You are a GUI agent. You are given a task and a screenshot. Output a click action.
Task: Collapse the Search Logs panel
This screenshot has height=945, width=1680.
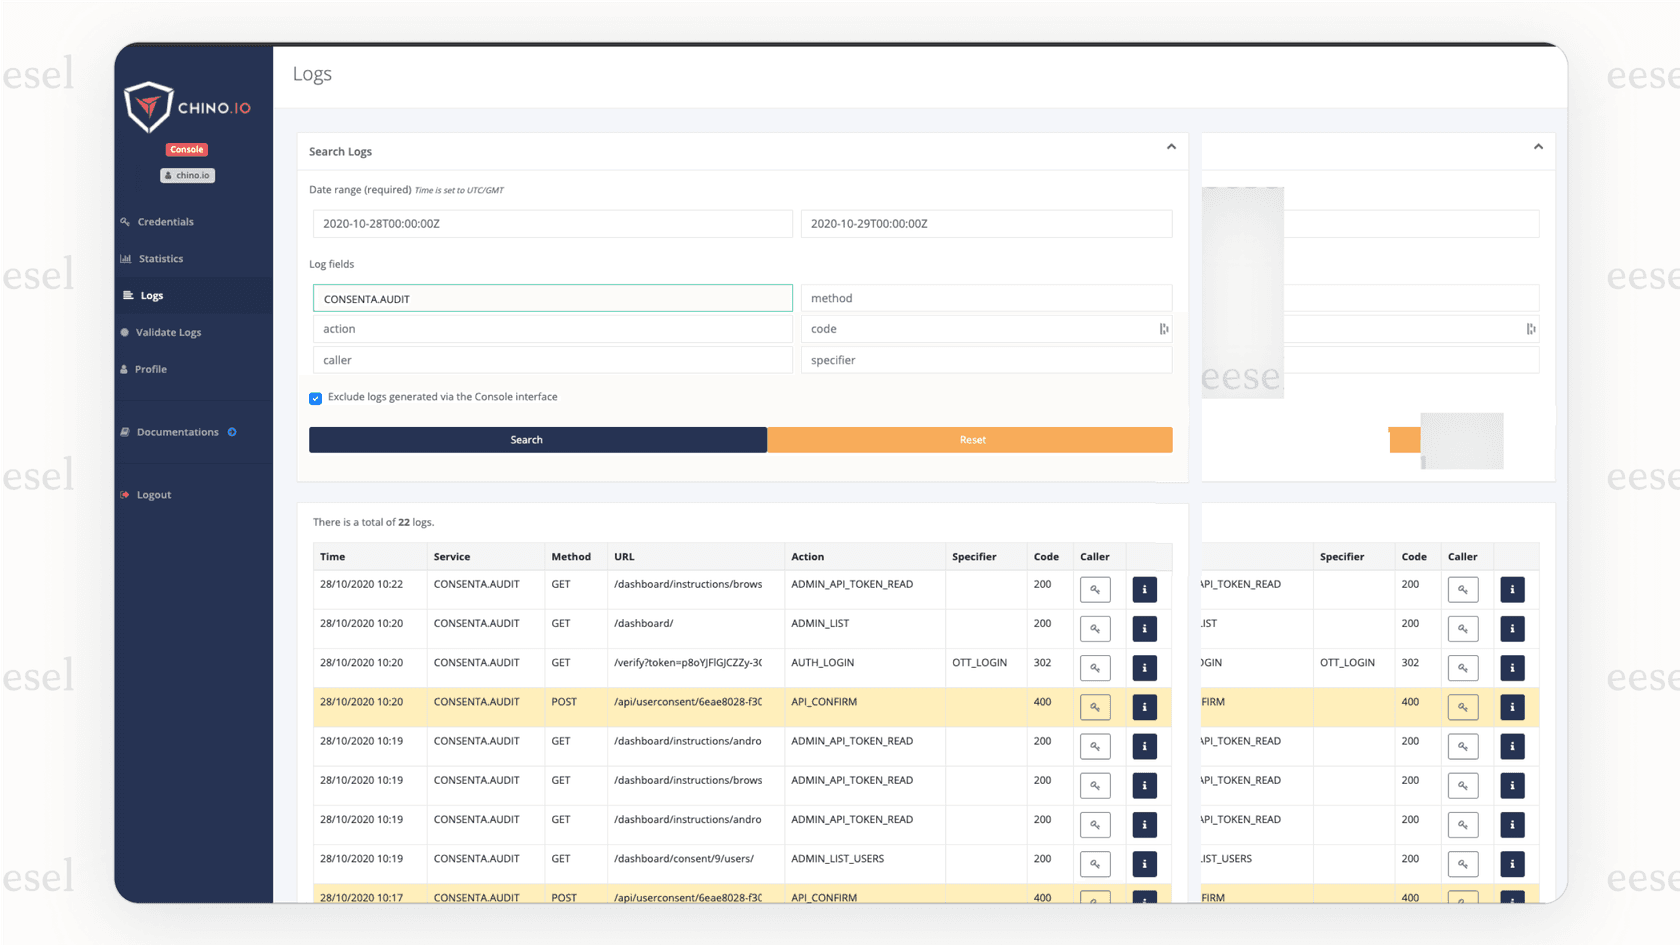[x=1171, y=147]
